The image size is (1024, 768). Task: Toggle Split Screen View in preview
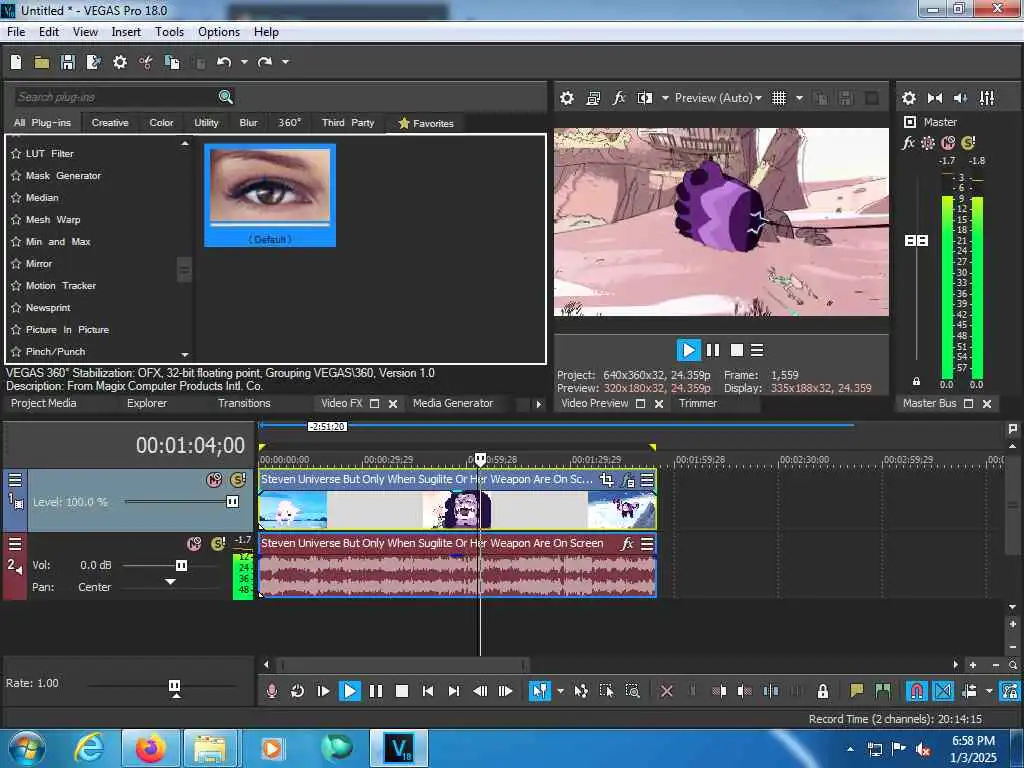tap(645, 98)
